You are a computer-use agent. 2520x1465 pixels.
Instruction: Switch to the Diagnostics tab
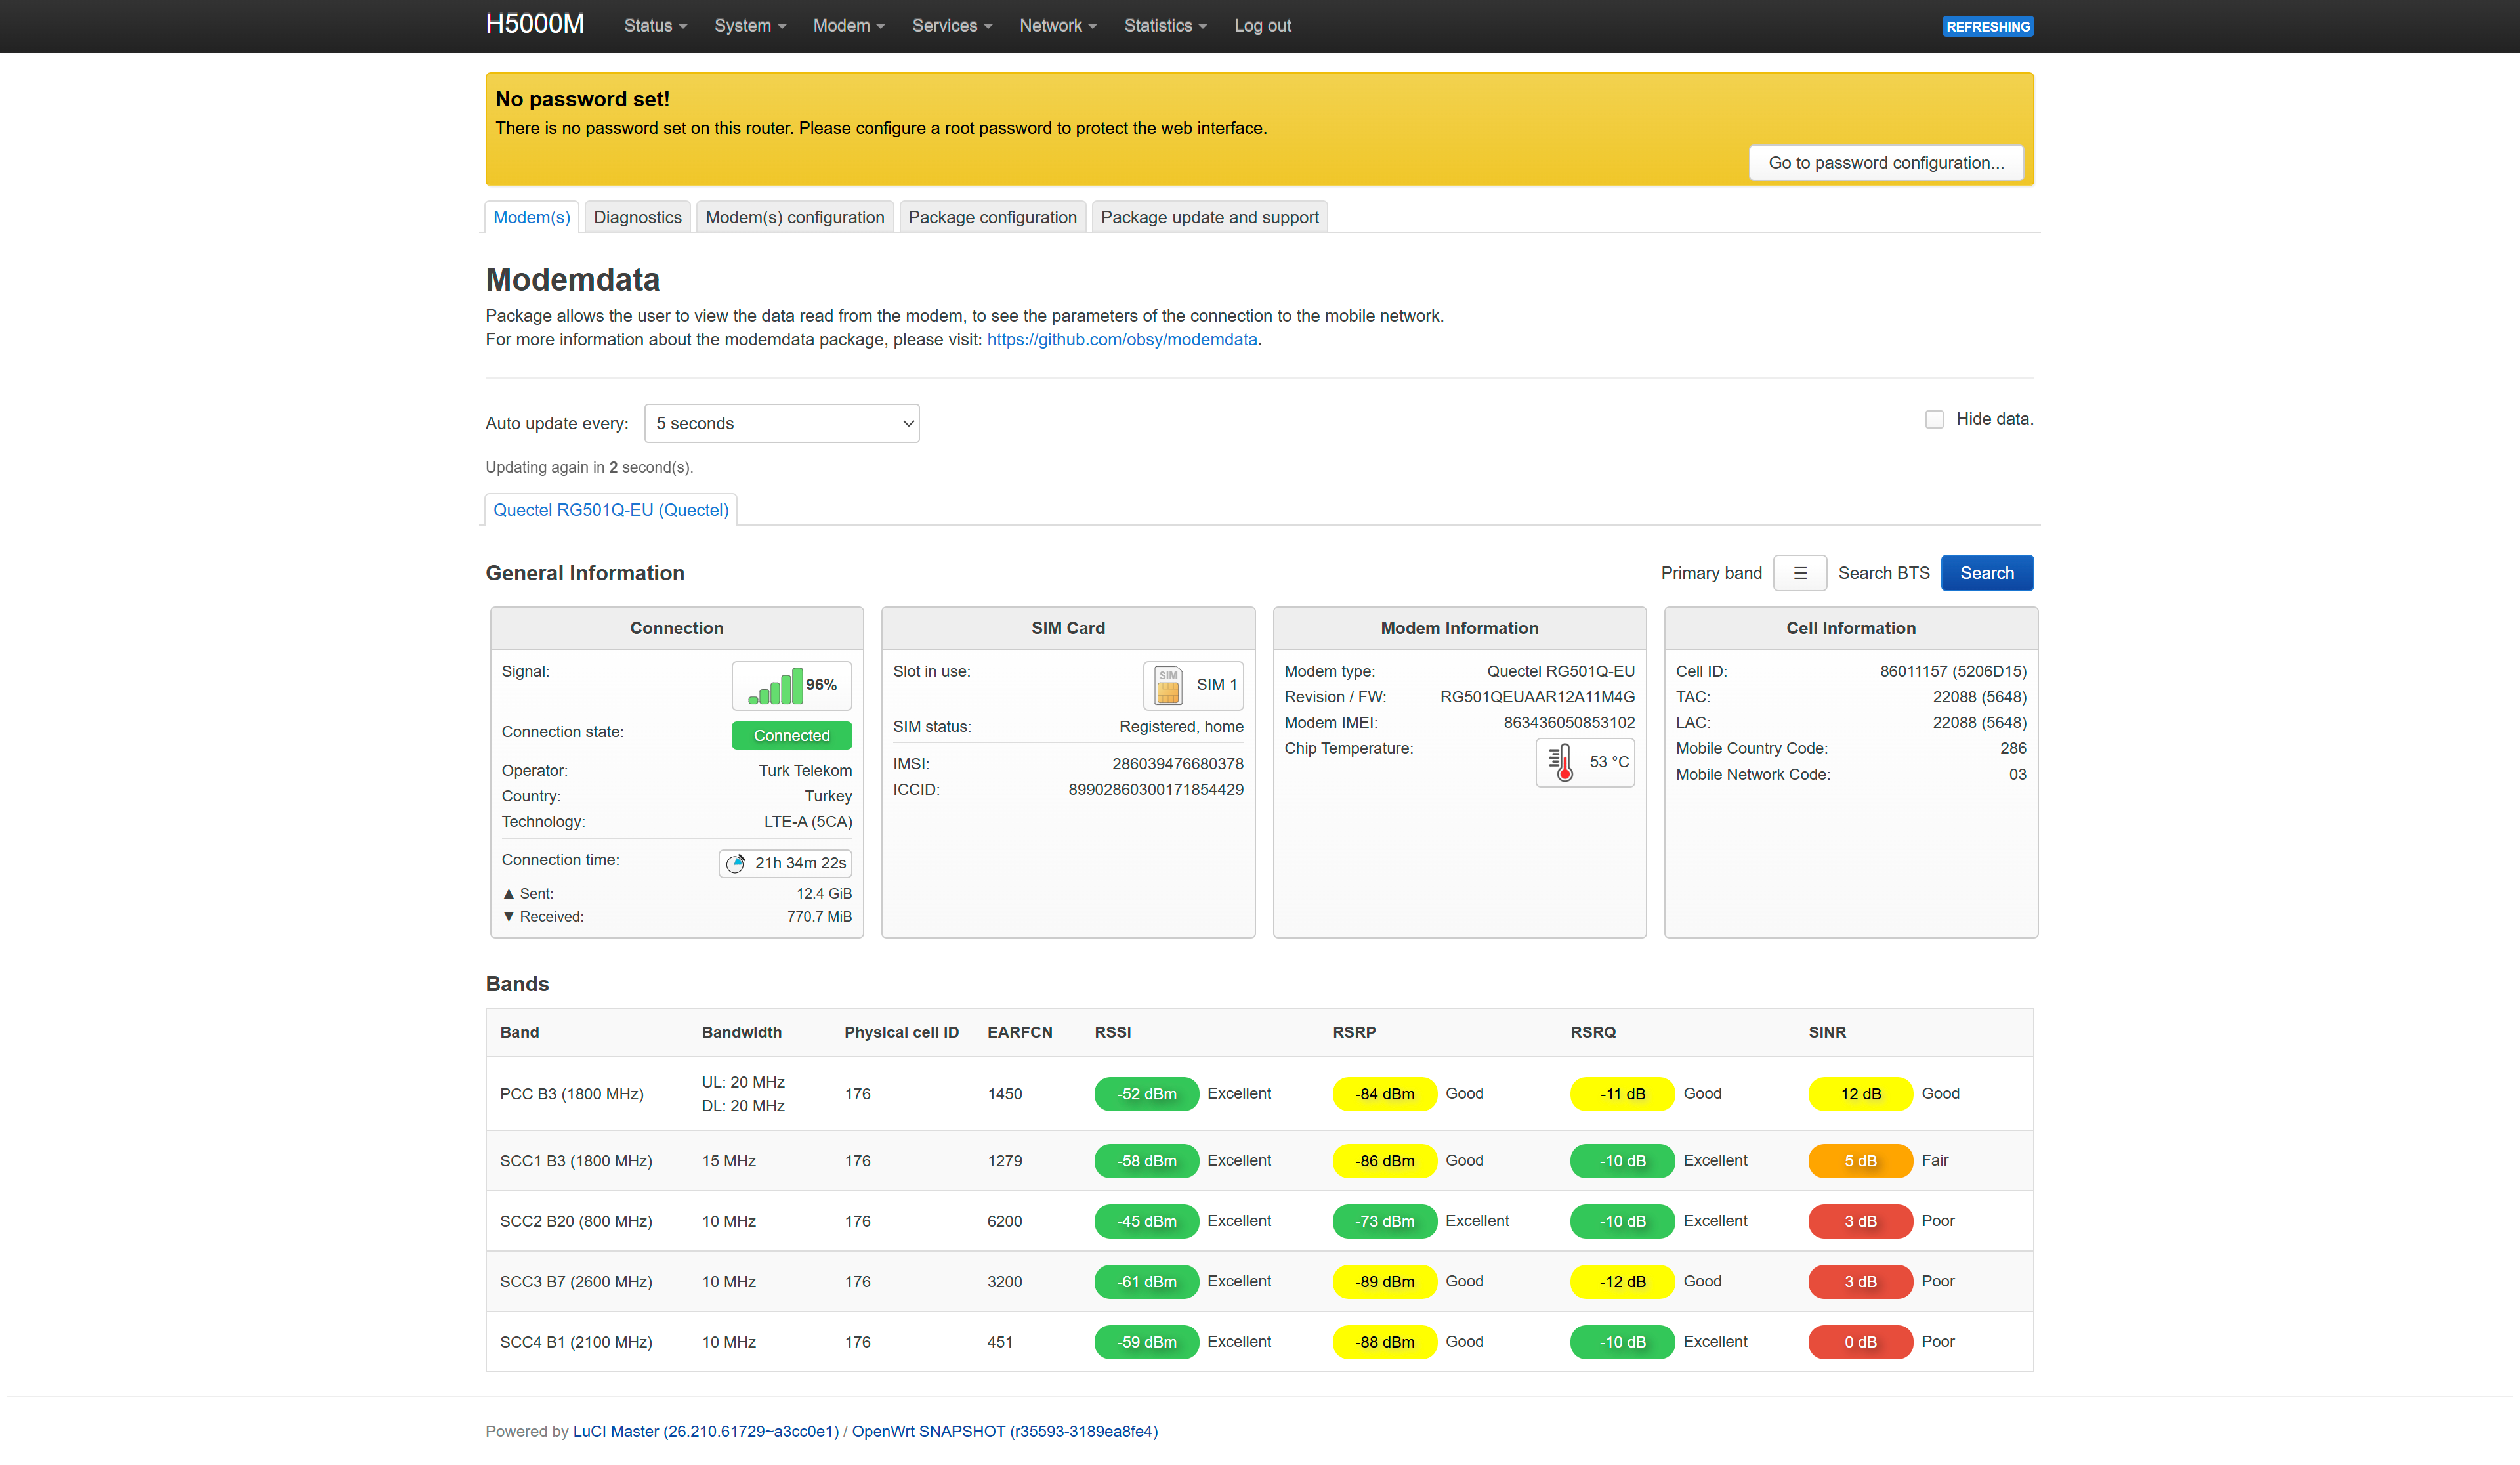coord(637,217)
